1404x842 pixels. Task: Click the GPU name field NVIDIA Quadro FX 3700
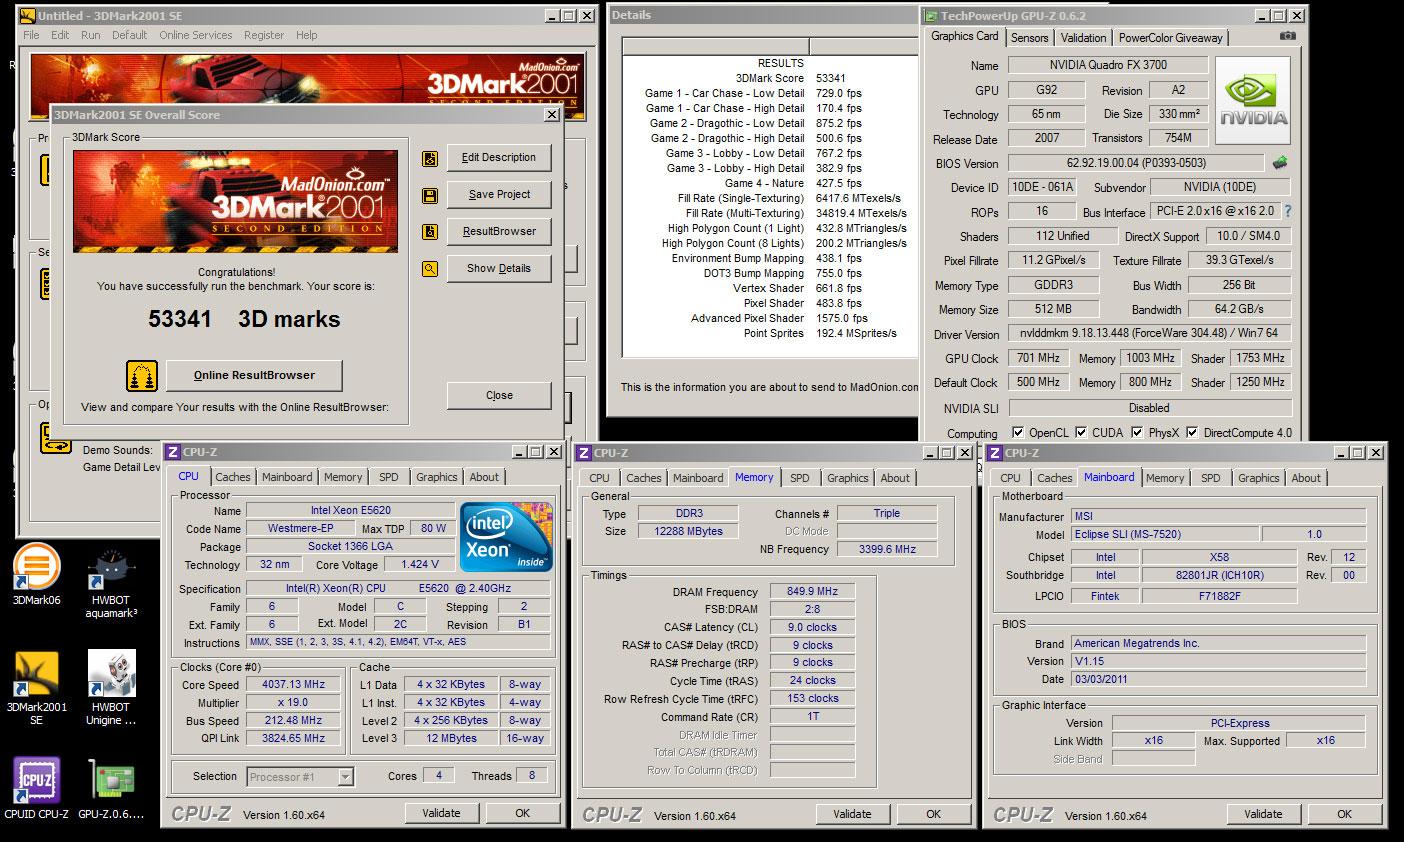click(x=1108, y=65)
